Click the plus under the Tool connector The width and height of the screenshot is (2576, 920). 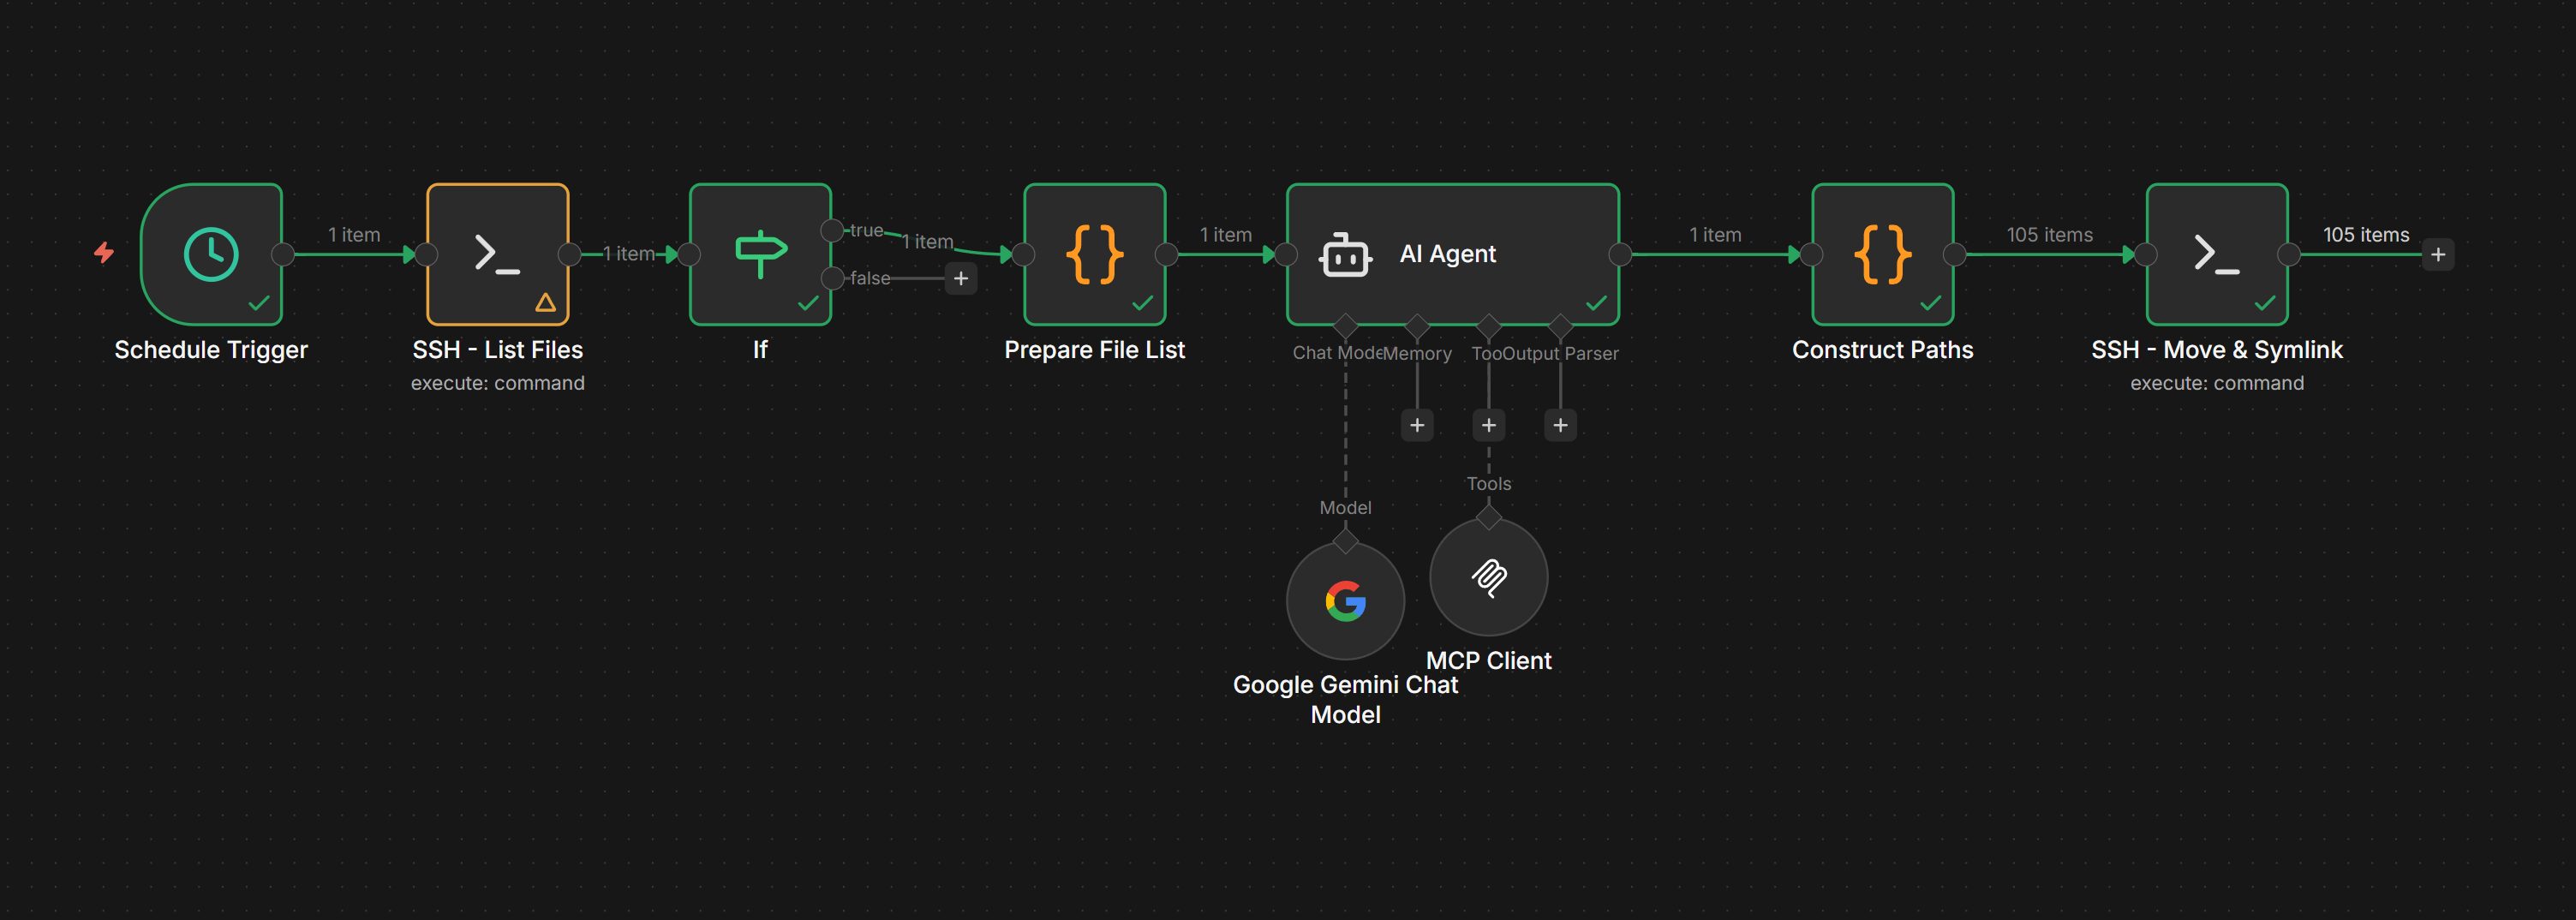click(x=1489, y=424)
